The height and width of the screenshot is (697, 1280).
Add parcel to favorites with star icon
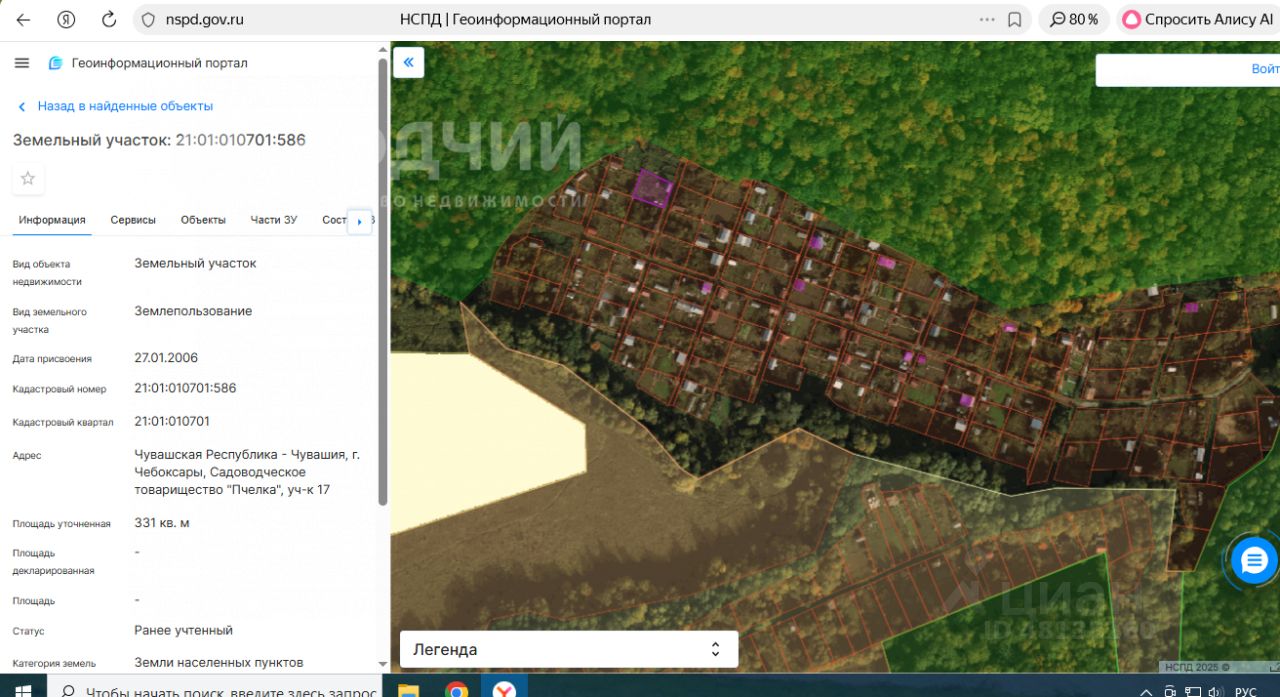(28, 179)
